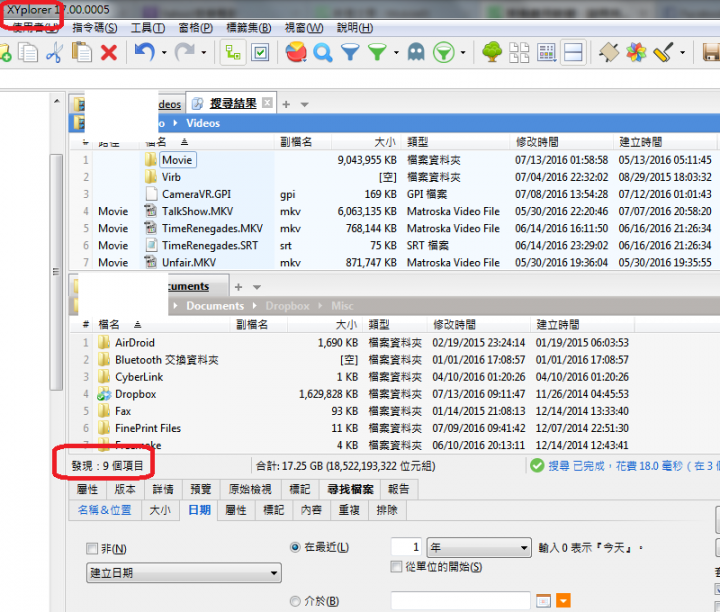Add new tab with plus beside 搜尋結果
The image size is (720, 612).
[x=286, y=105]
